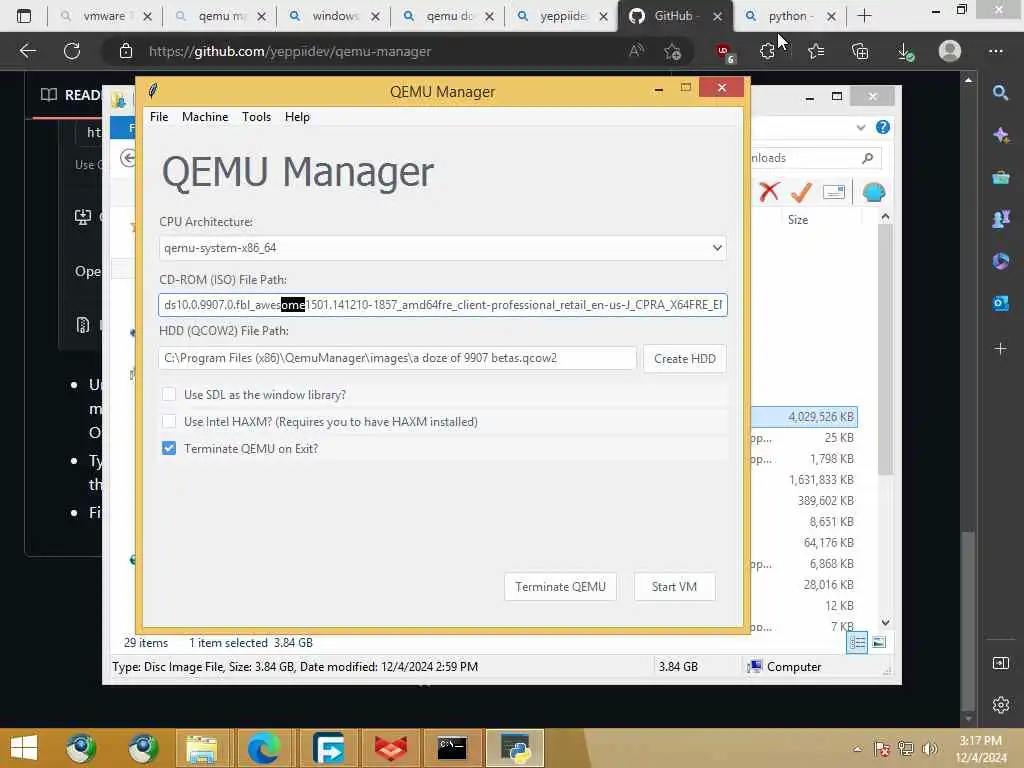Open a new browser tab
The height and width of the screenshot is (768, 1024).
(864, 16)
